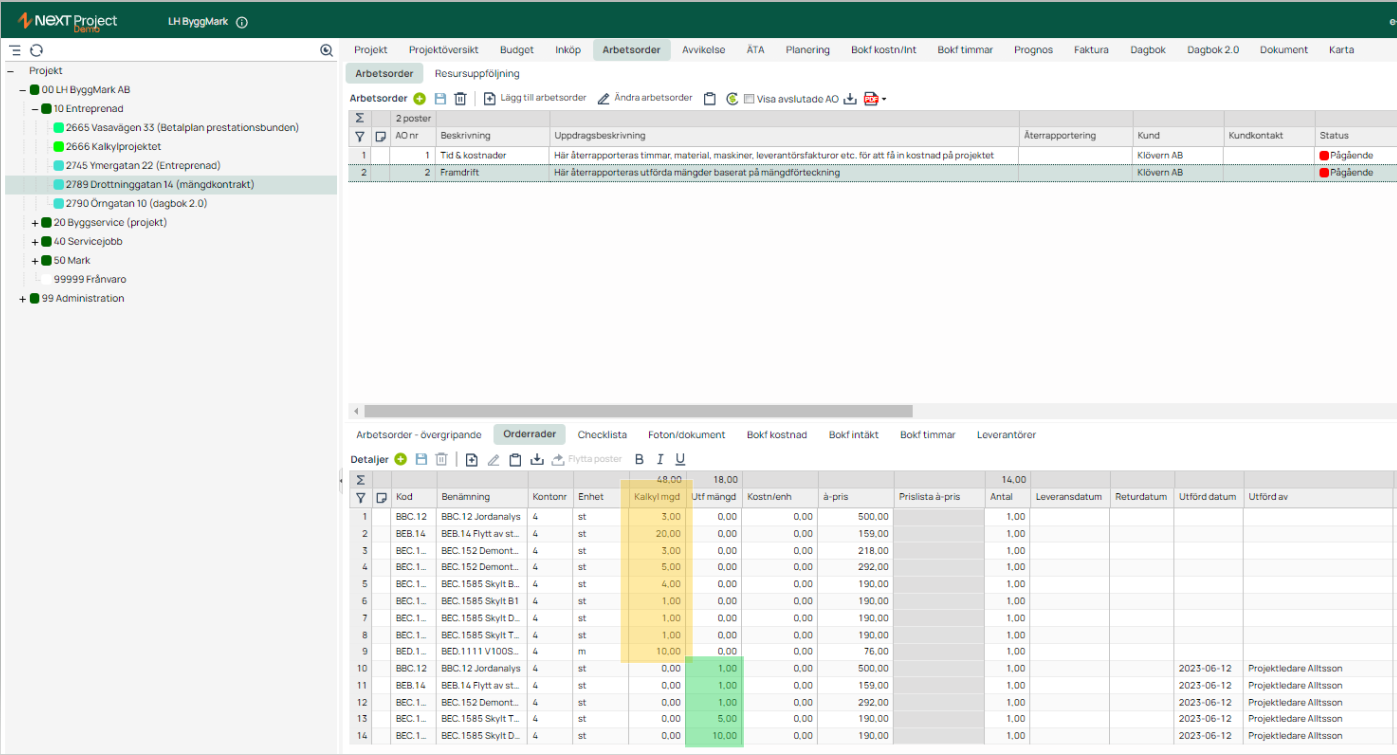Open Arbetsorder - övergripande tab

[419, 435]
